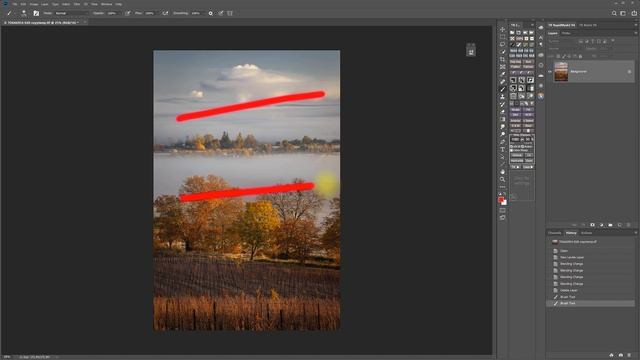Select the History Brush tool
This screenshot has height=360, width=640.
coord(502,104)
